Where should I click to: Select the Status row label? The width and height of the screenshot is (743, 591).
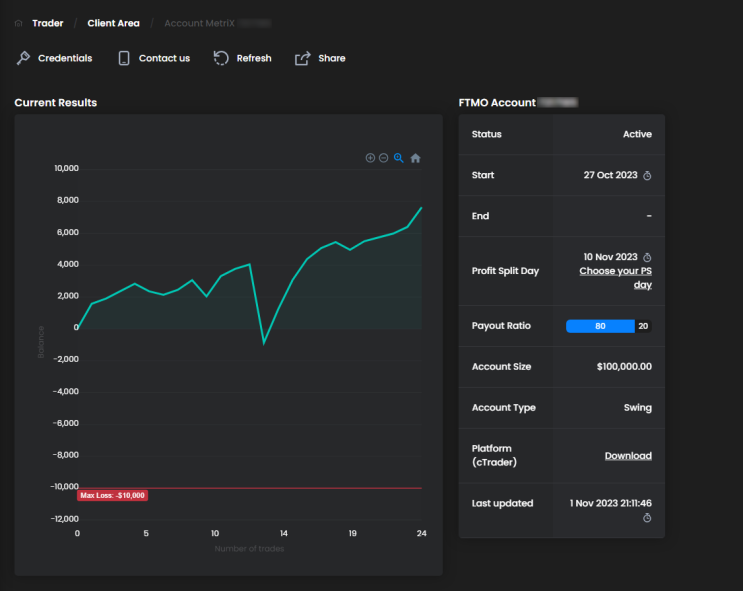pos(486,134)
